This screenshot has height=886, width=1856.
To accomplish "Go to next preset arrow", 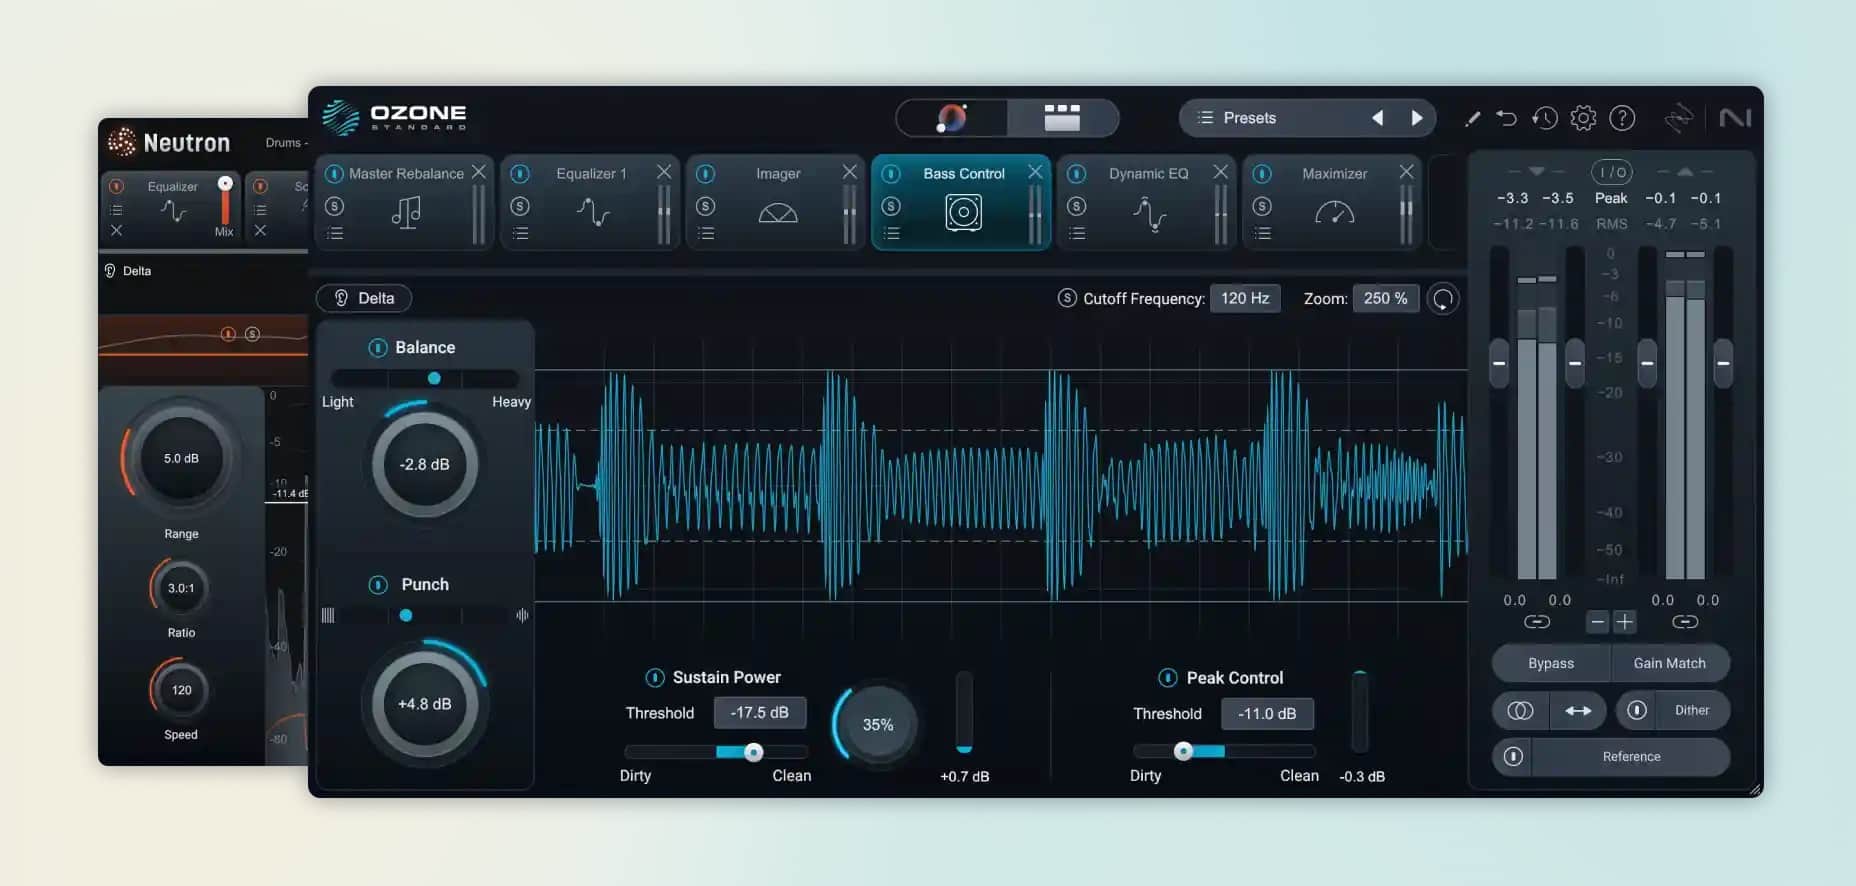I will pos(1417,118).
